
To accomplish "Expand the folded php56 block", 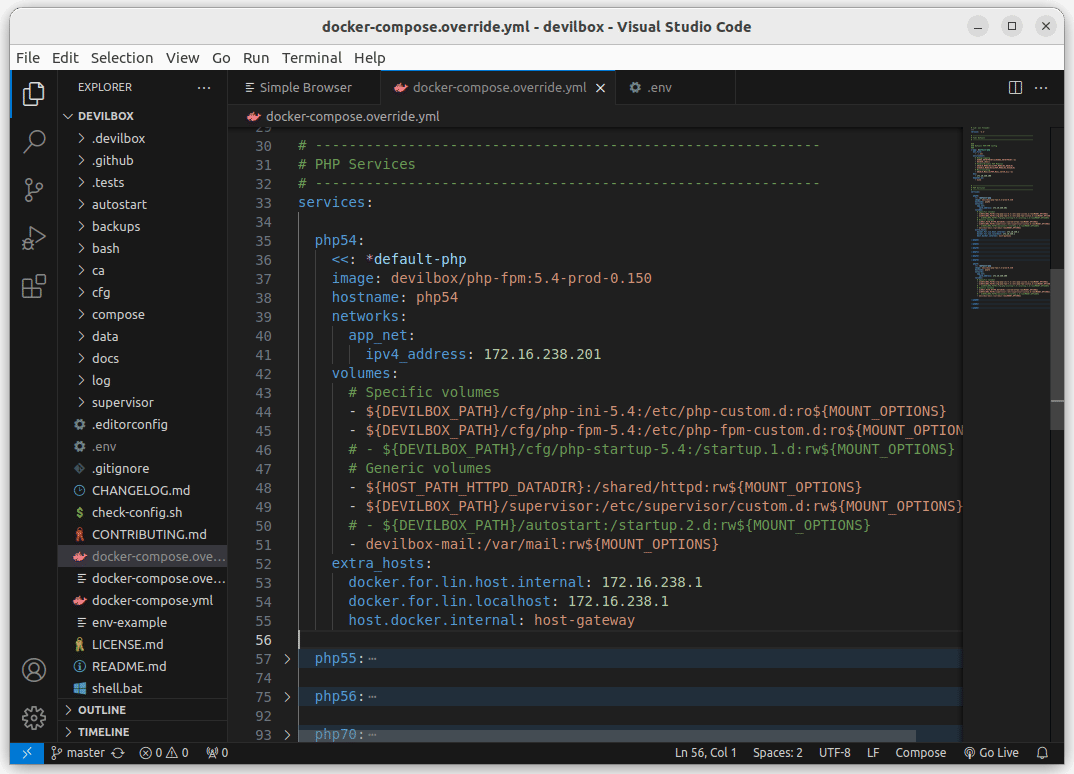I will point(287,697).
